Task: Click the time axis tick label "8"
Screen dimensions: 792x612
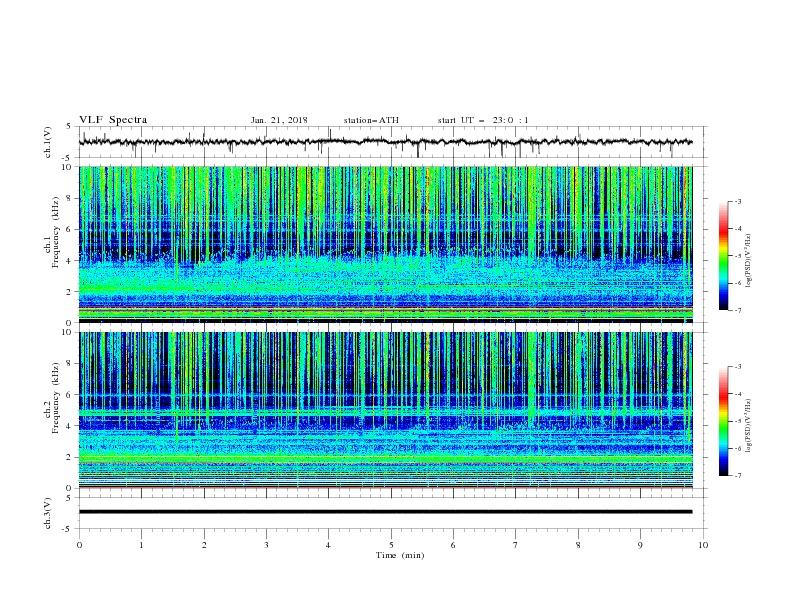Action: click(578, 545)
